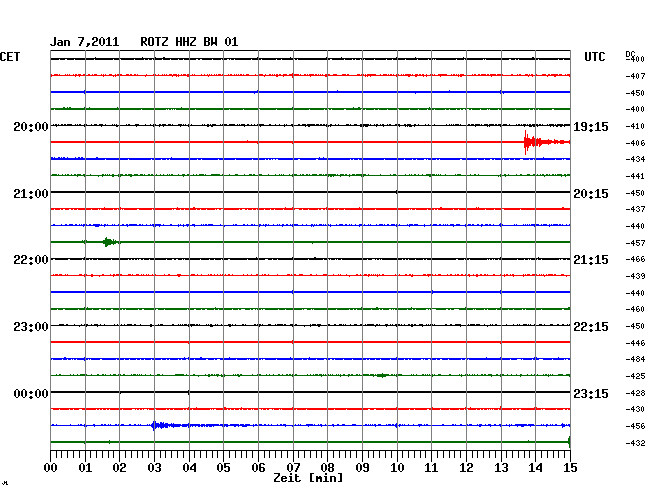The height and width of the screenshot is (494, 650).
Task: Click the DC offset value -428
Action: (635, 393)
